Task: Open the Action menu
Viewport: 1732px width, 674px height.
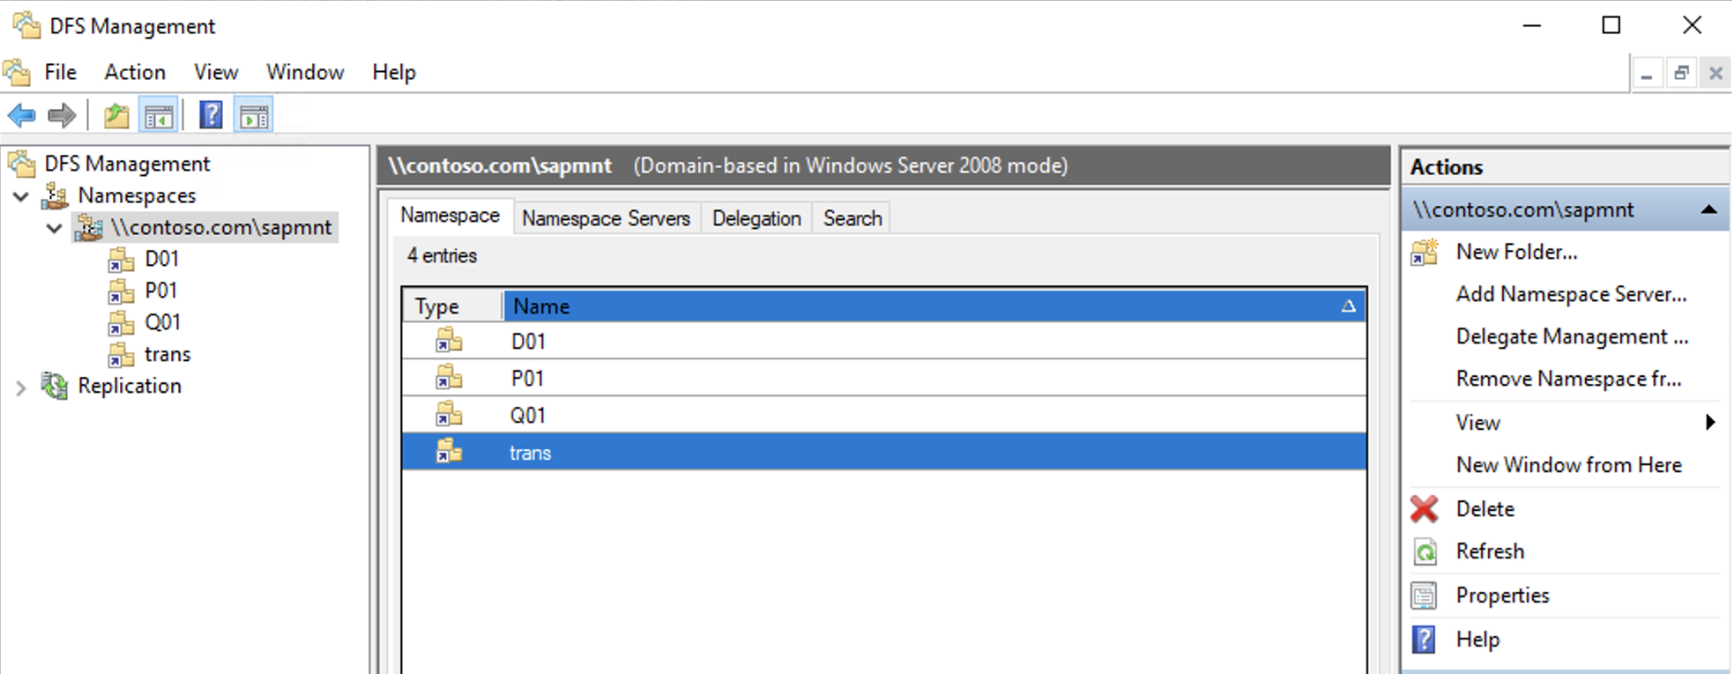Action: click(135, 72)
